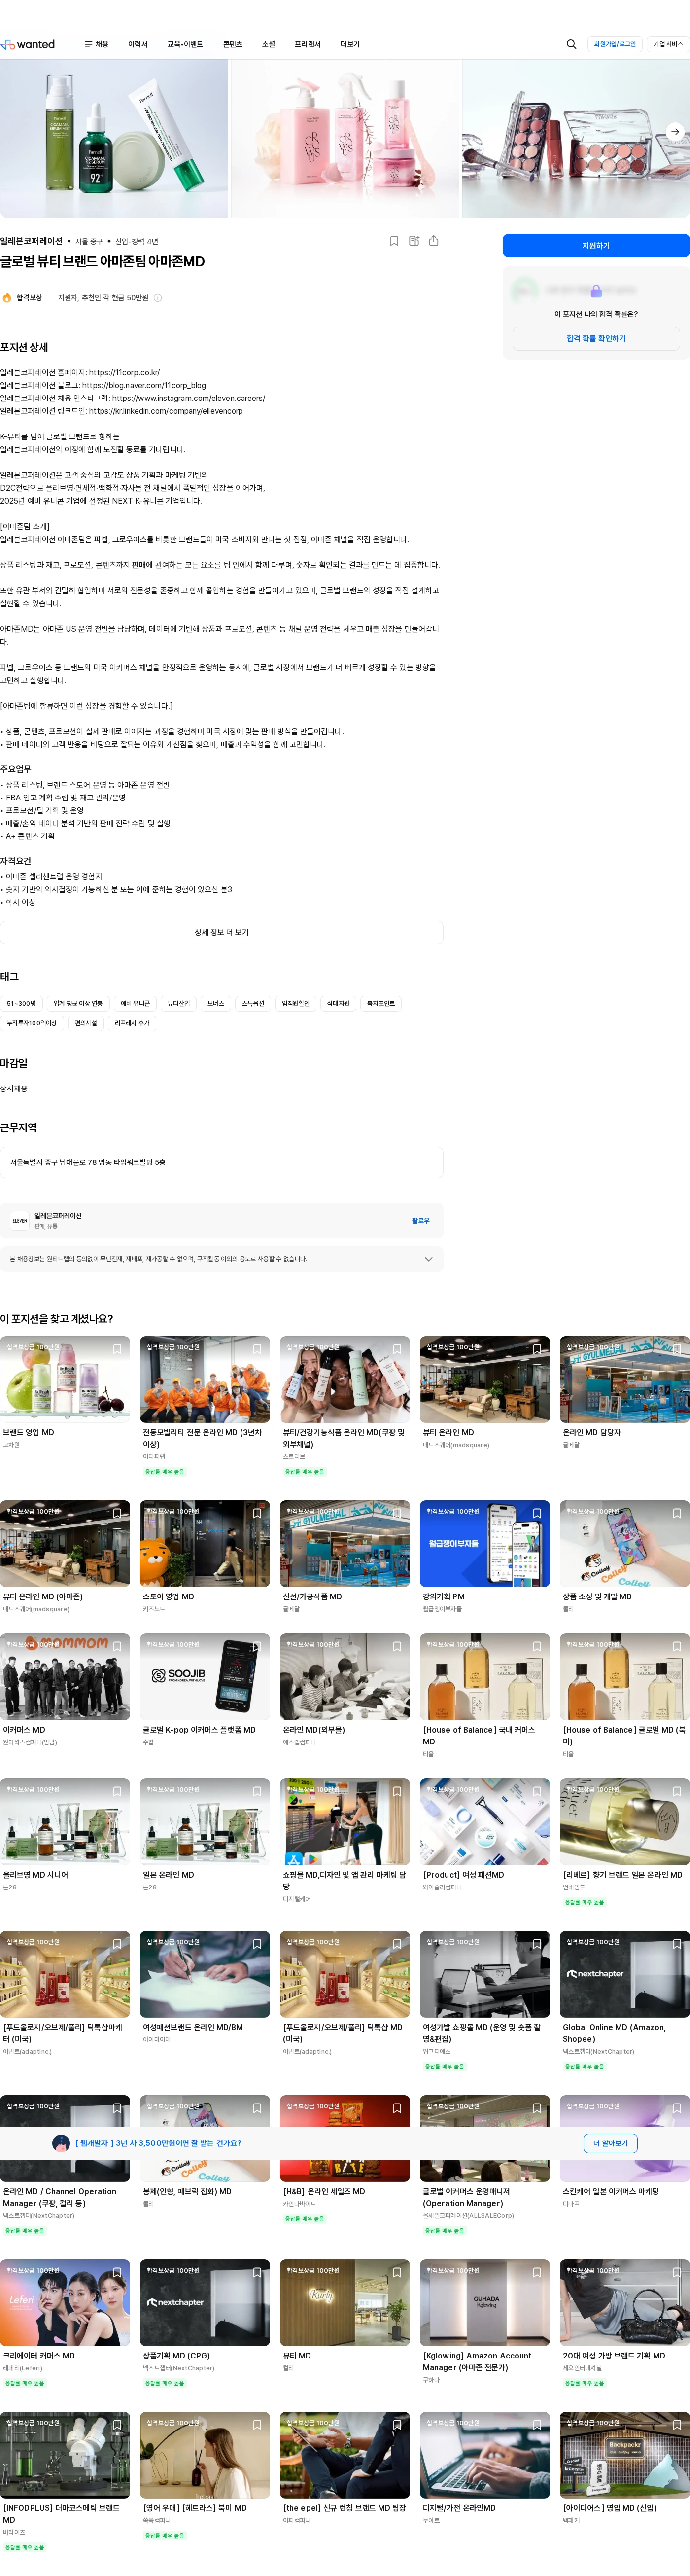Open company name 일레븐코퍼레이션 above the job title
Screen dimensions: 690x2576
31,241
